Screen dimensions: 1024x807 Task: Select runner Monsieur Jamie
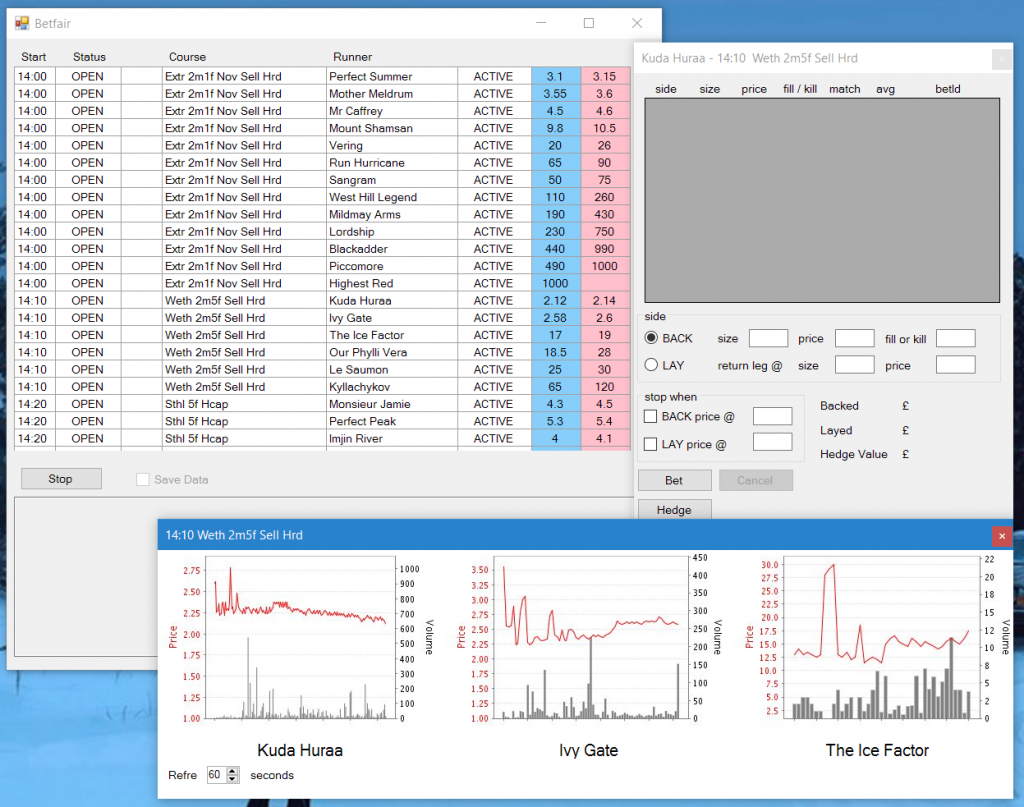point(392,404)
